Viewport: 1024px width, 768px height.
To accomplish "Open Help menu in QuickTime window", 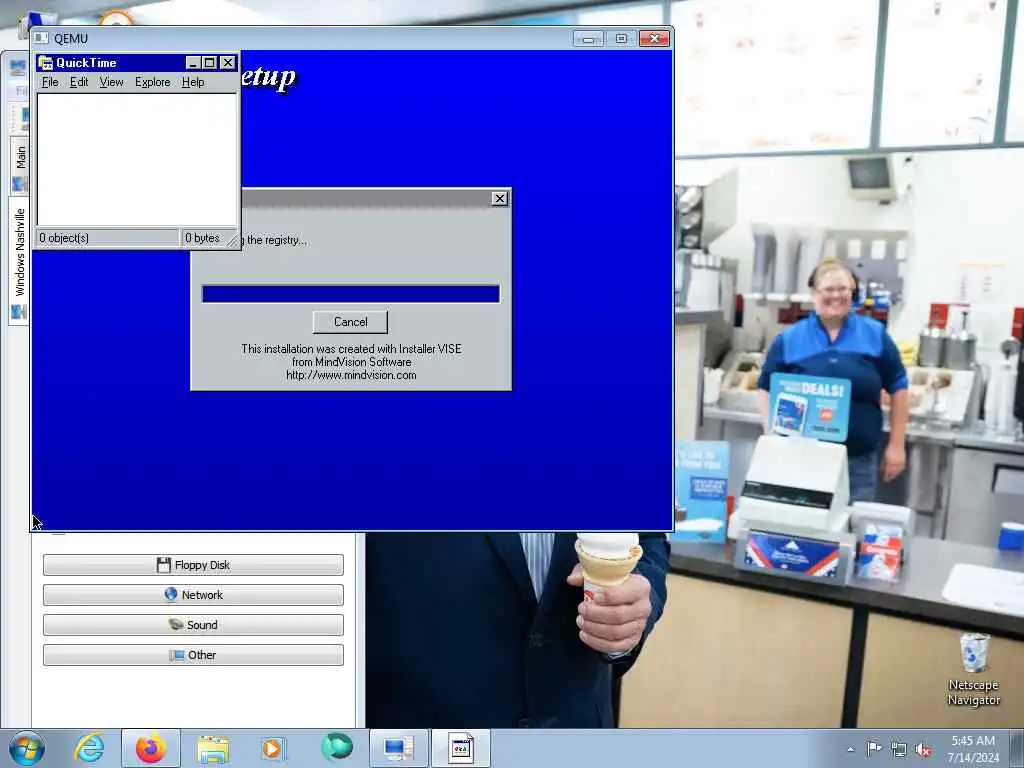I will (x=193, y=82).
